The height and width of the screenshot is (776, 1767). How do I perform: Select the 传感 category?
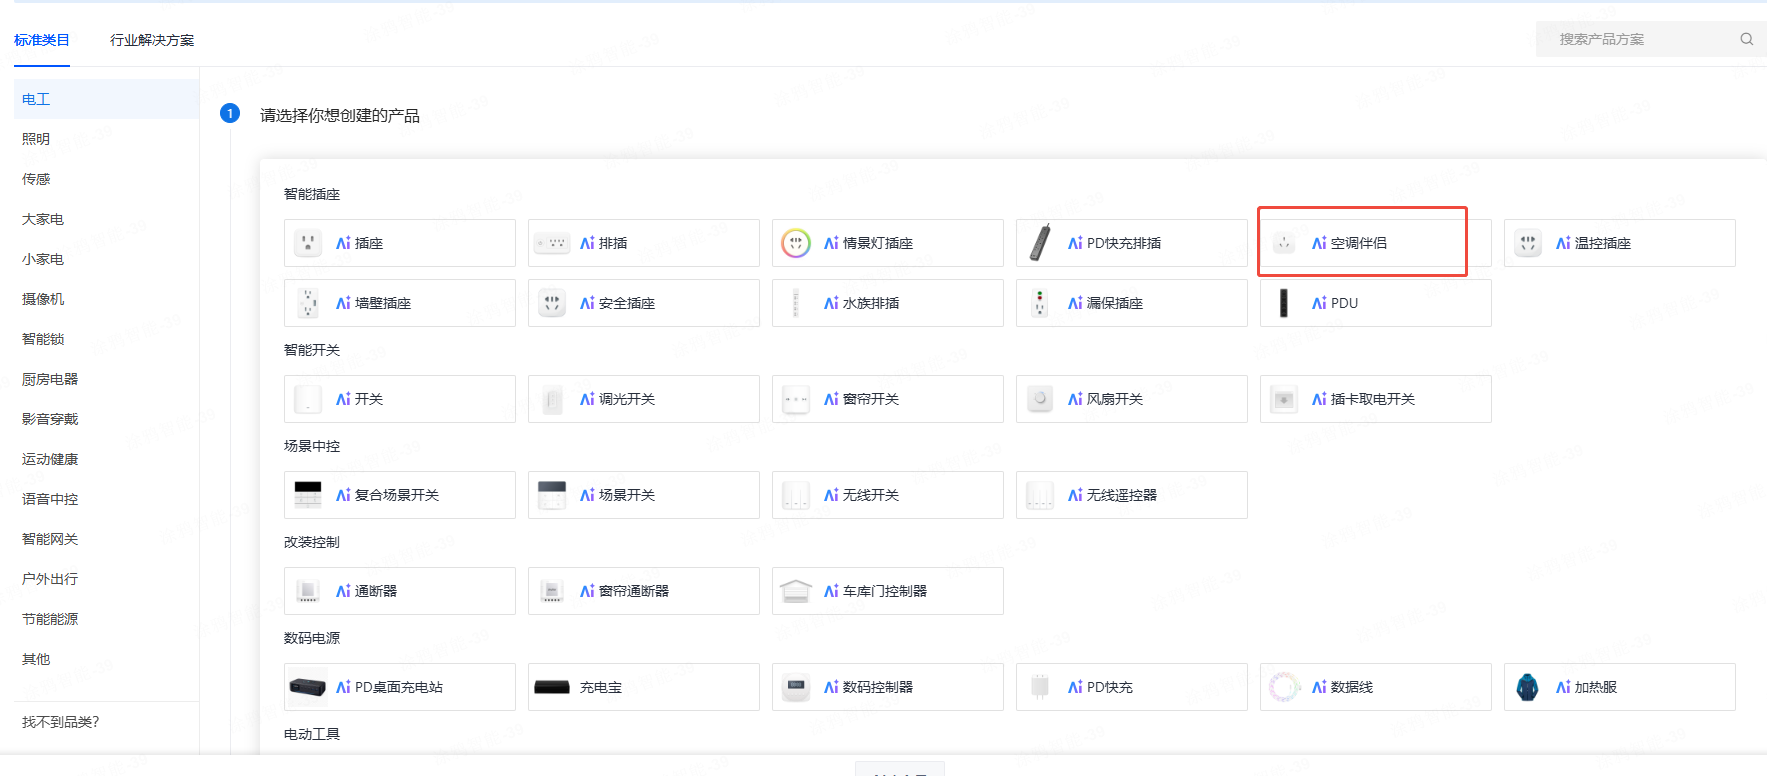(x=106, y=179)
